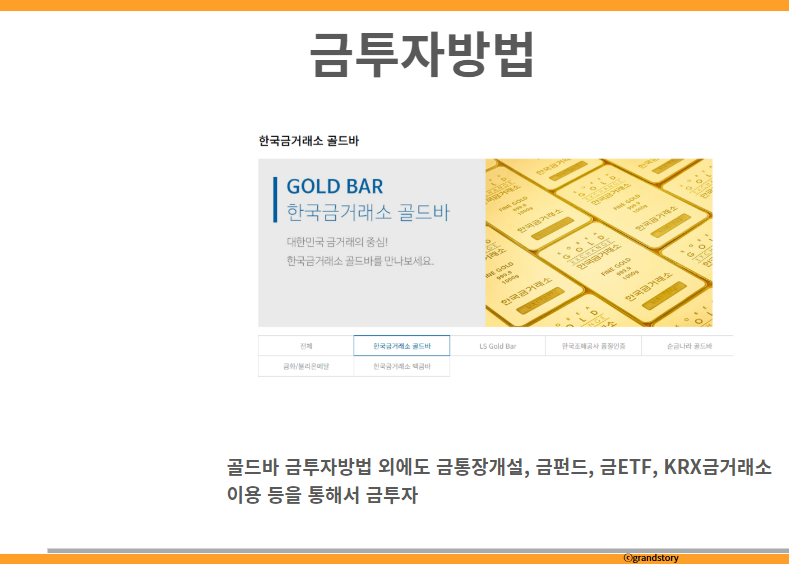The image size is (789, 564).
Task: Select the 순금나라 골드바 tab
Action: click(687, 346)
